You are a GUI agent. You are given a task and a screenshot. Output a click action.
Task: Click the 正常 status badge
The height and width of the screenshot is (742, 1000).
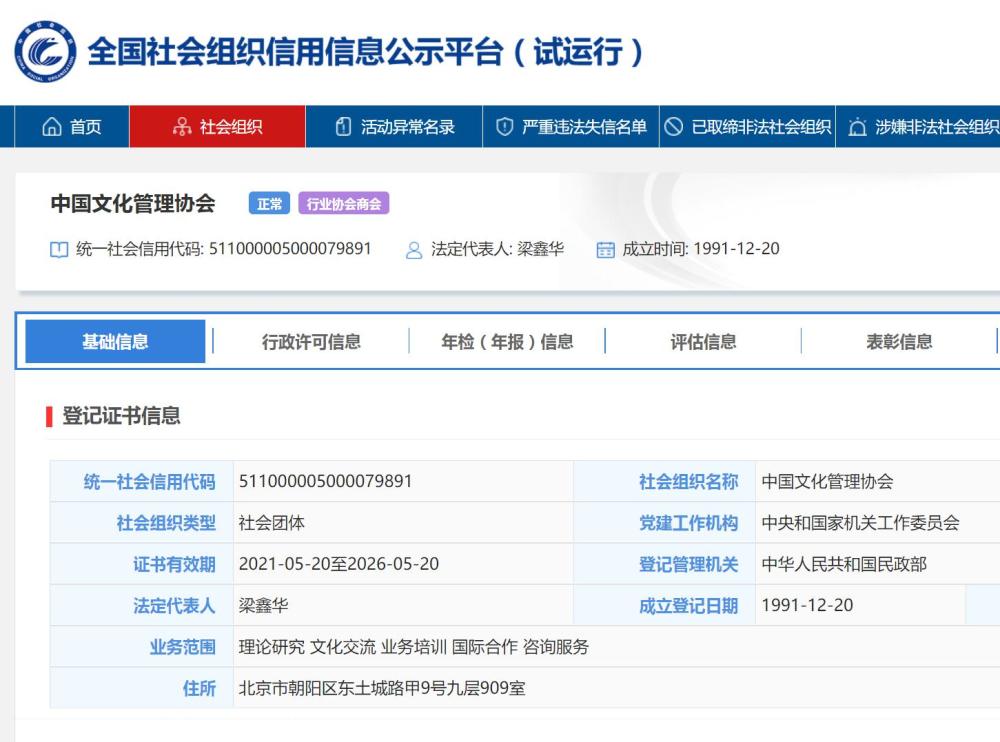tap(269, 204)
